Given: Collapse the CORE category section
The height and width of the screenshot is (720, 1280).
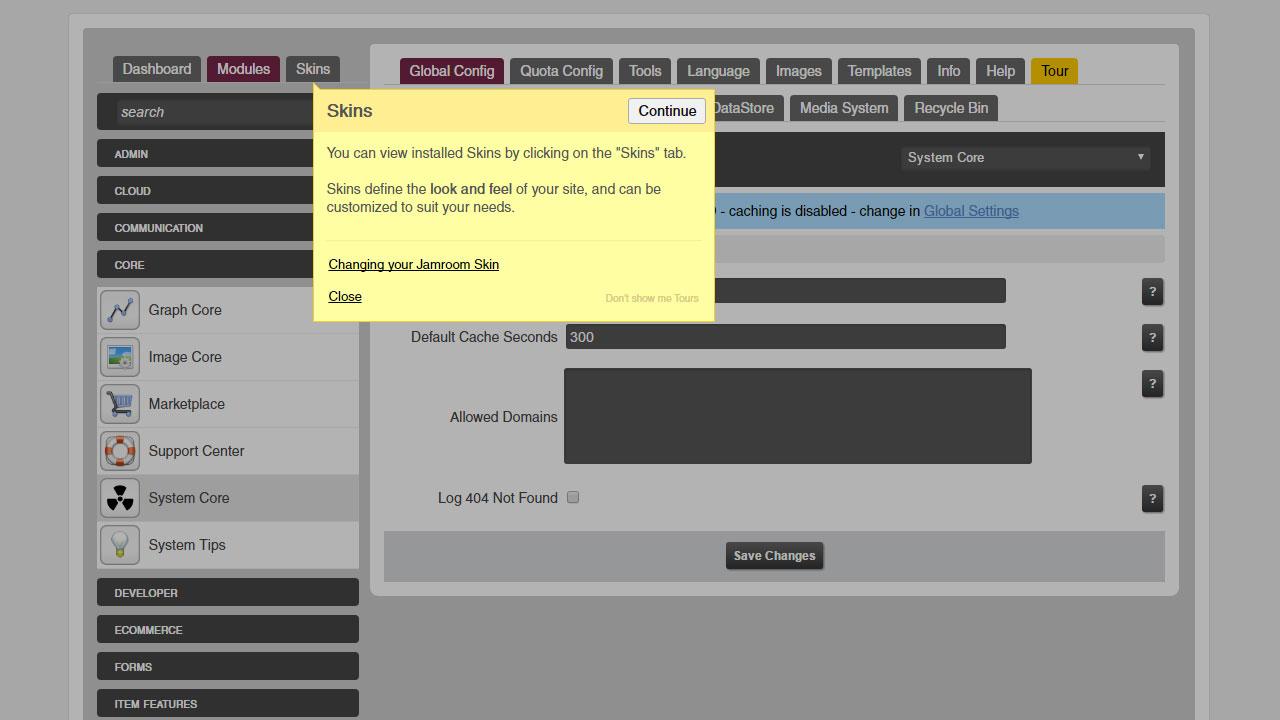Looking at the screenshot, I should pos(206,265).
